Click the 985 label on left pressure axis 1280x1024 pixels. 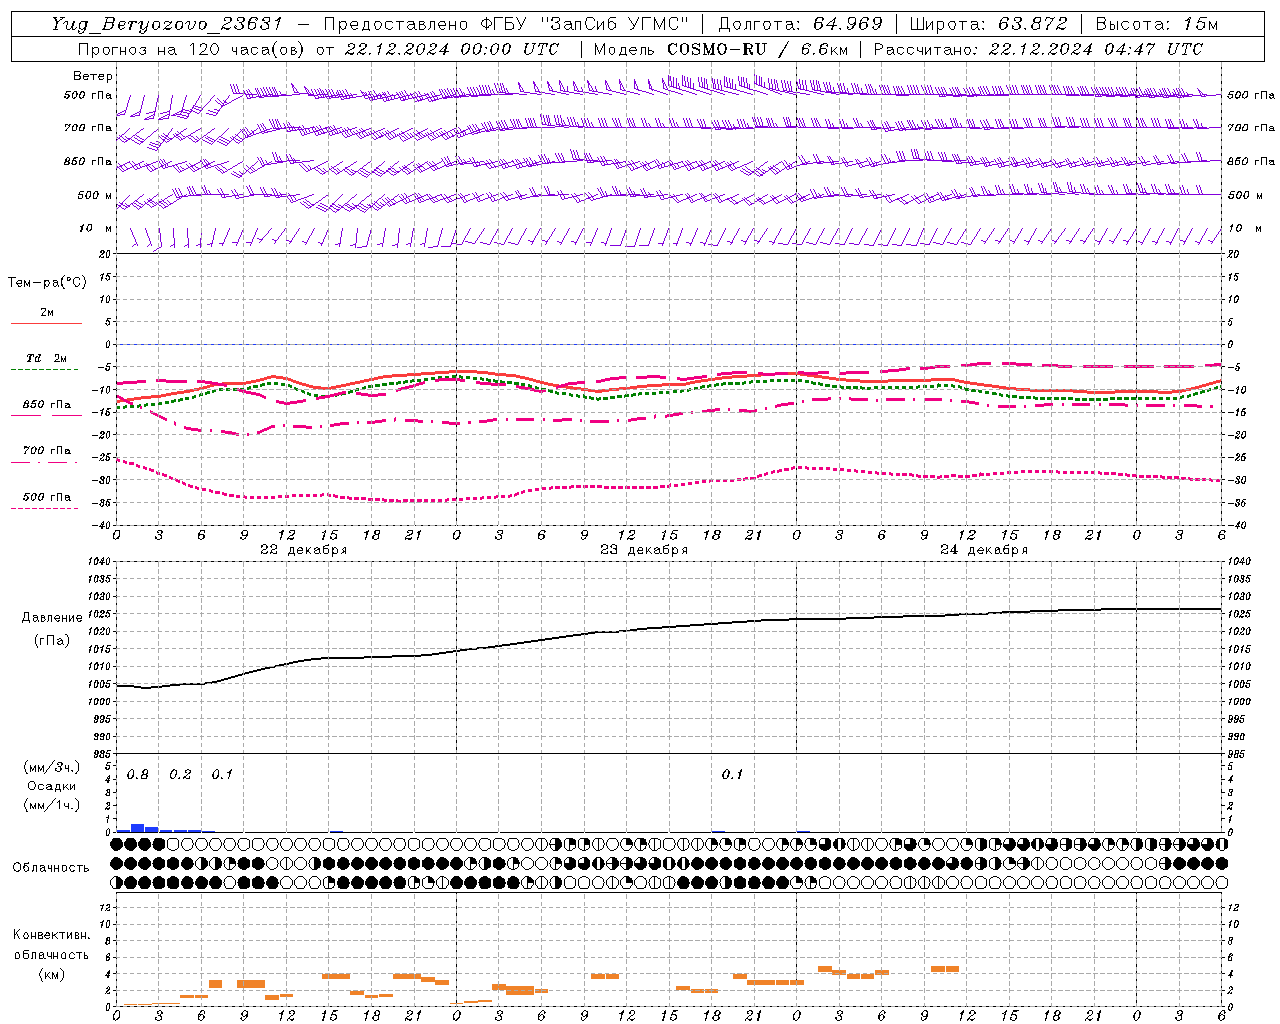[x=101, y=754]
